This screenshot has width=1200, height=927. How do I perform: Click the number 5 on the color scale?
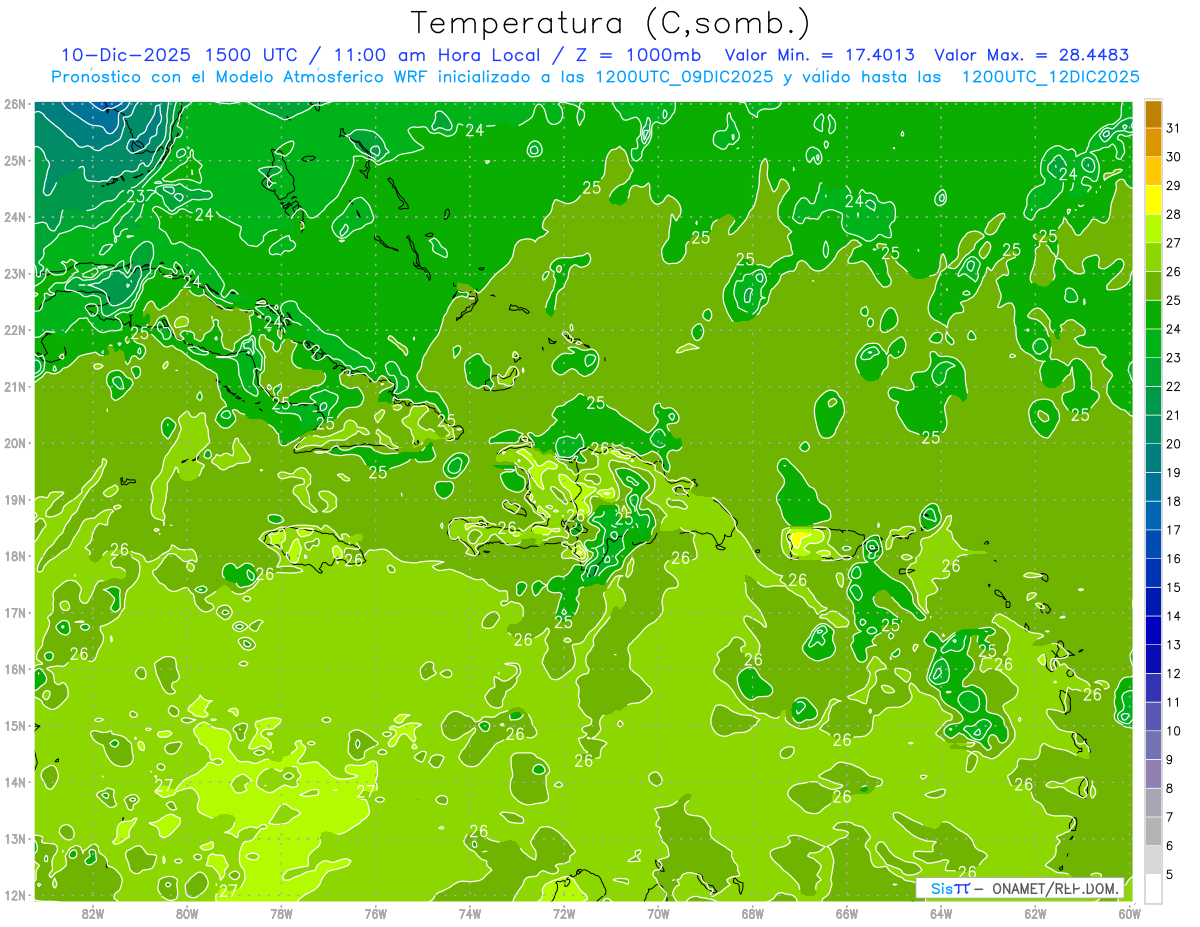(1170, 874)
